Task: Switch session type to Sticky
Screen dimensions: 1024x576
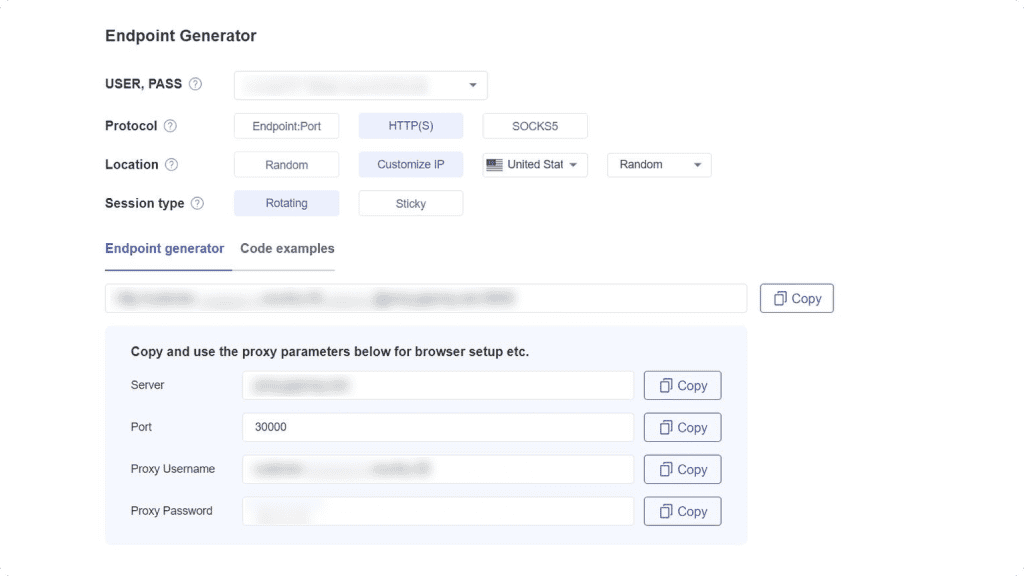Action: (410, 203)
